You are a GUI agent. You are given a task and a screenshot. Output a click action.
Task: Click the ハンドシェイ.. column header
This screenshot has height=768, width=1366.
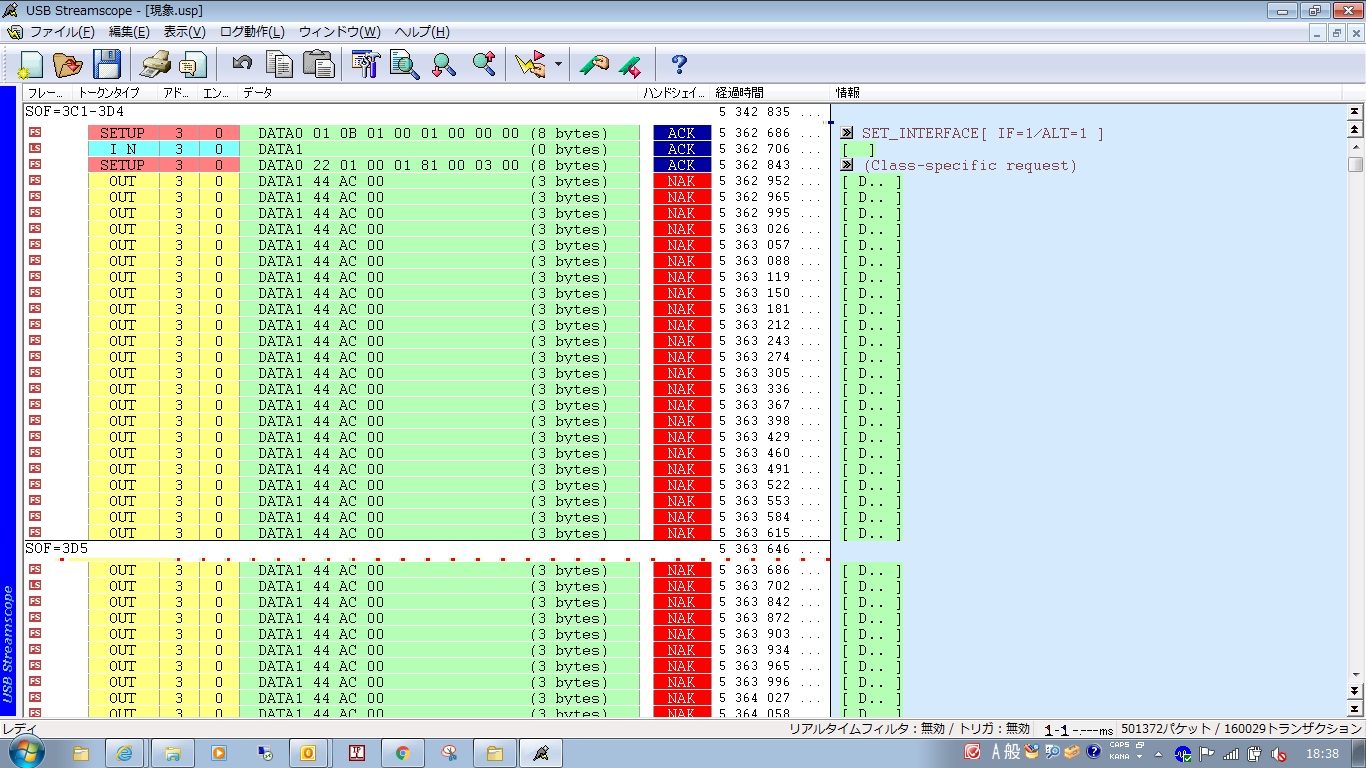click(x=675, y=93)
